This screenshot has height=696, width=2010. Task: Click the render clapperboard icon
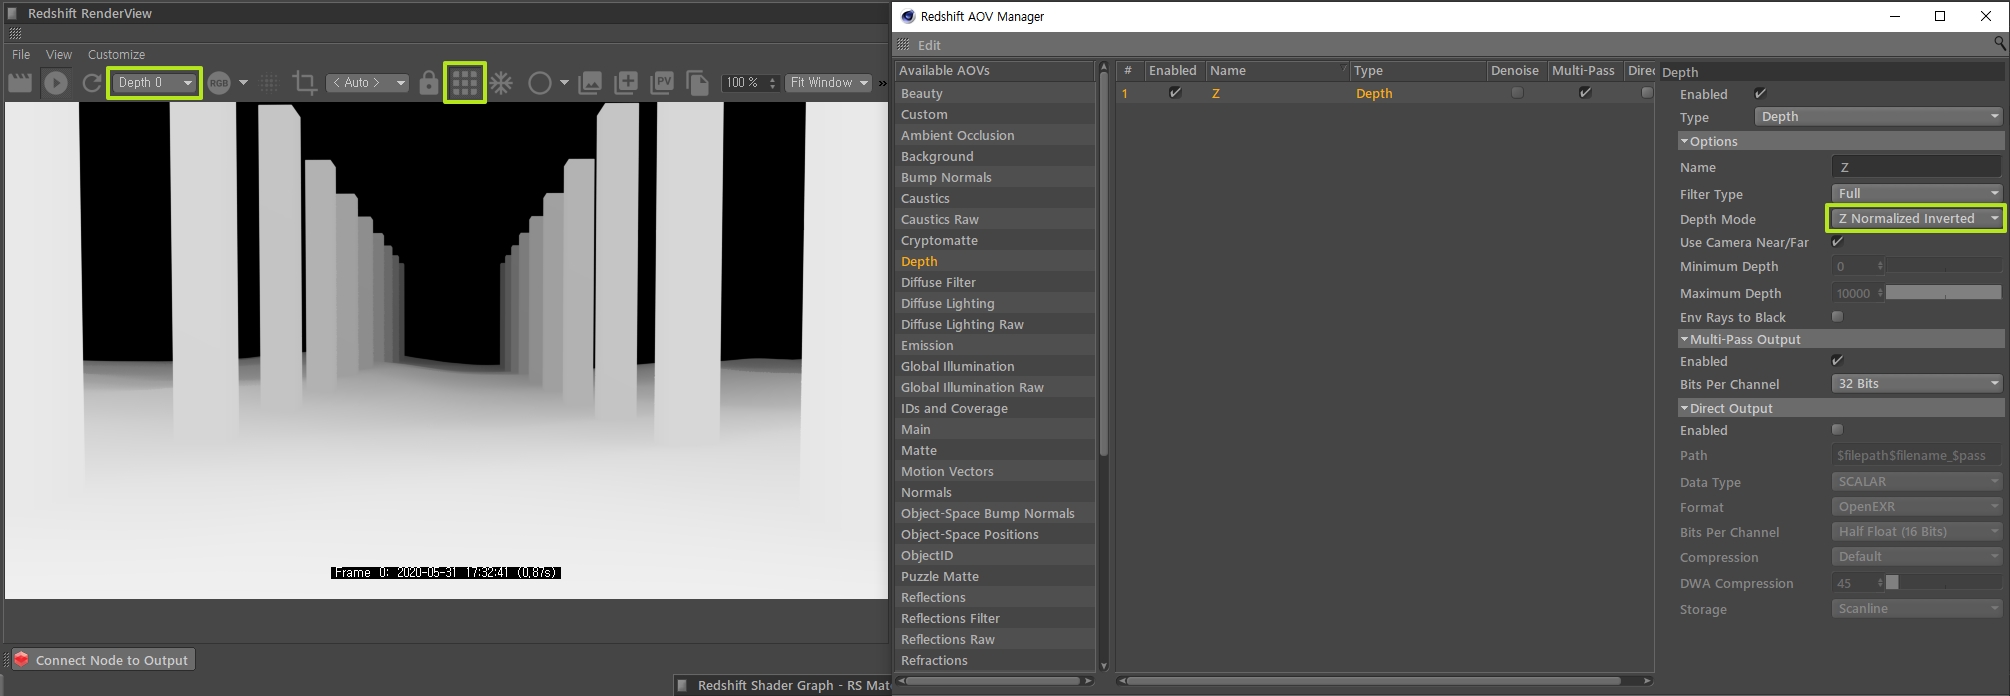click(x=20, y=83)
